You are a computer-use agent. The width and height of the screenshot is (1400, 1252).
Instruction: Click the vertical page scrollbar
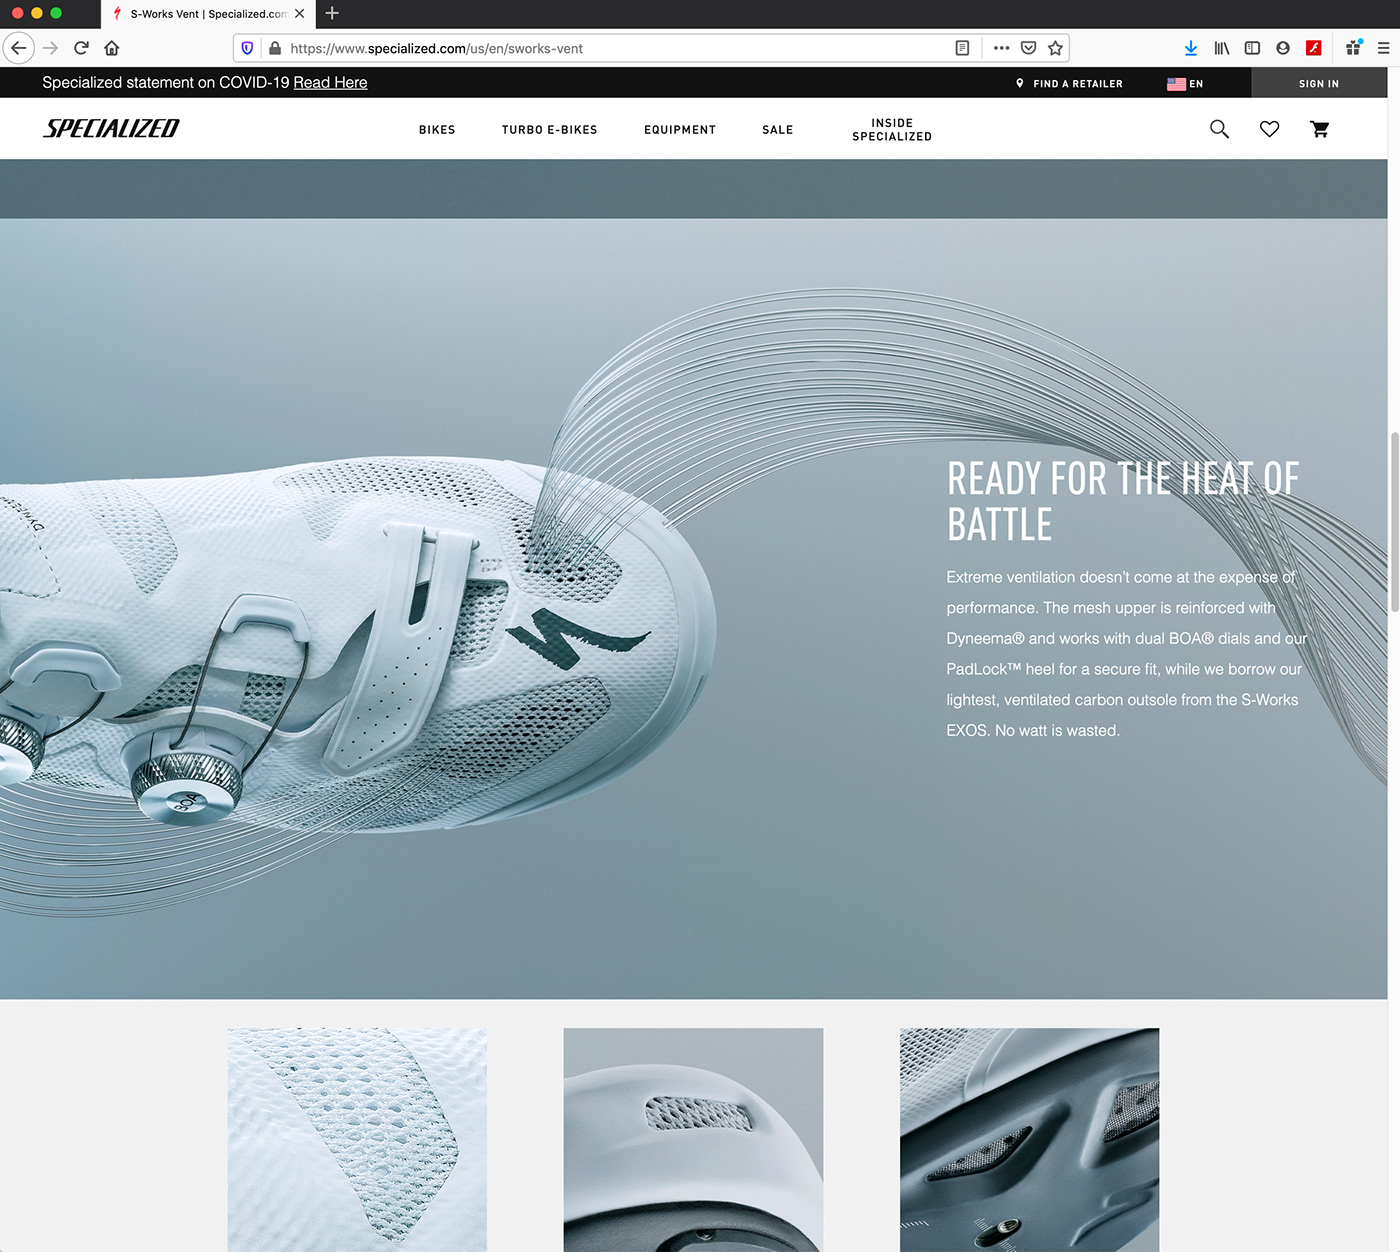tap(1394, 520)
